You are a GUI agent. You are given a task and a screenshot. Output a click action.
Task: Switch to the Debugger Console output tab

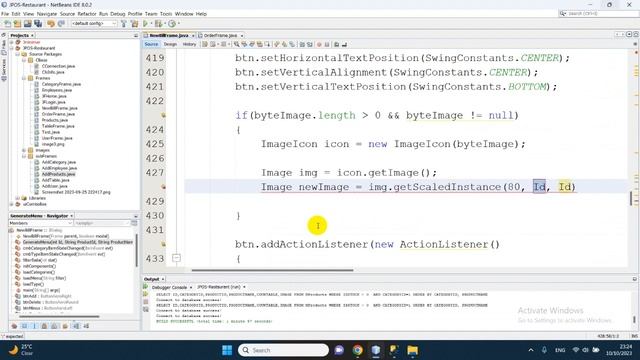[x=169, y=287]
